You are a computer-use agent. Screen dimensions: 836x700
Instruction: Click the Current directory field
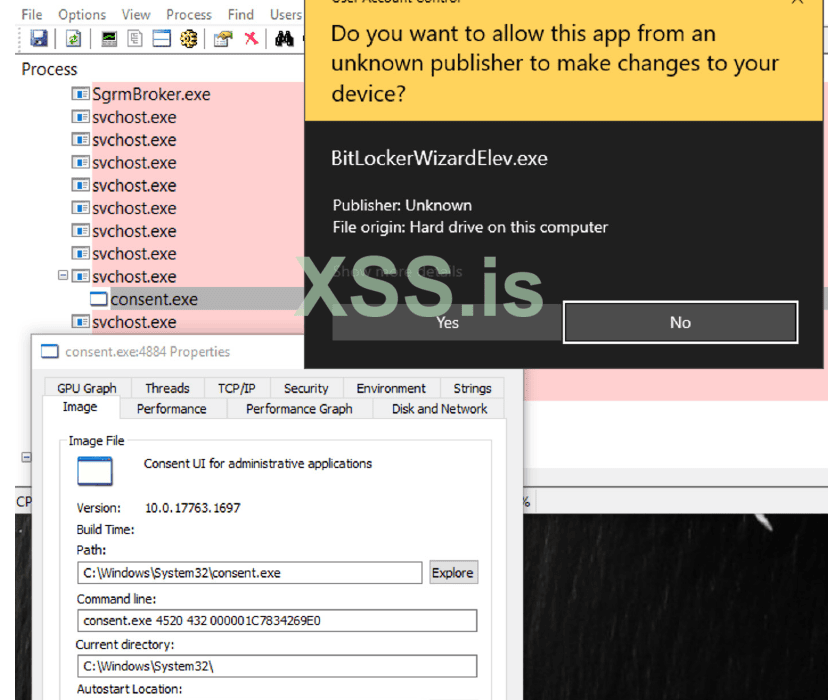(277, 666)
